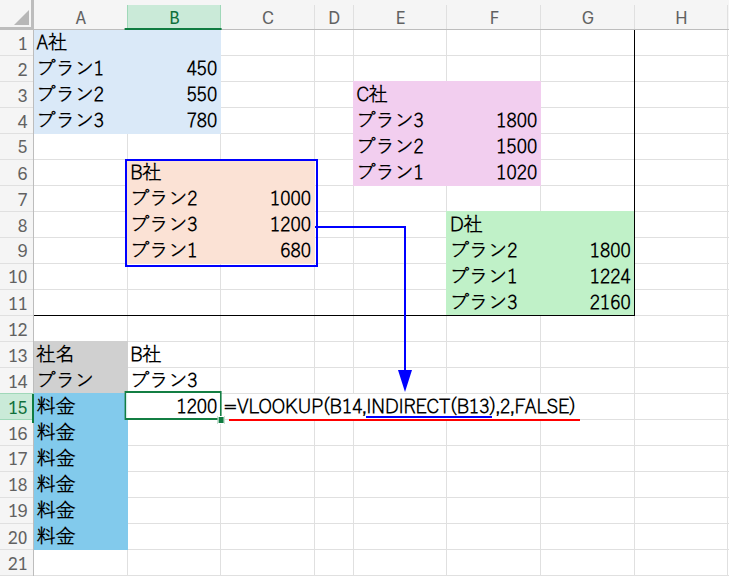Click the プラン label in row 14
This screenshot has width=729, height=576.
[x=80, y=381]
